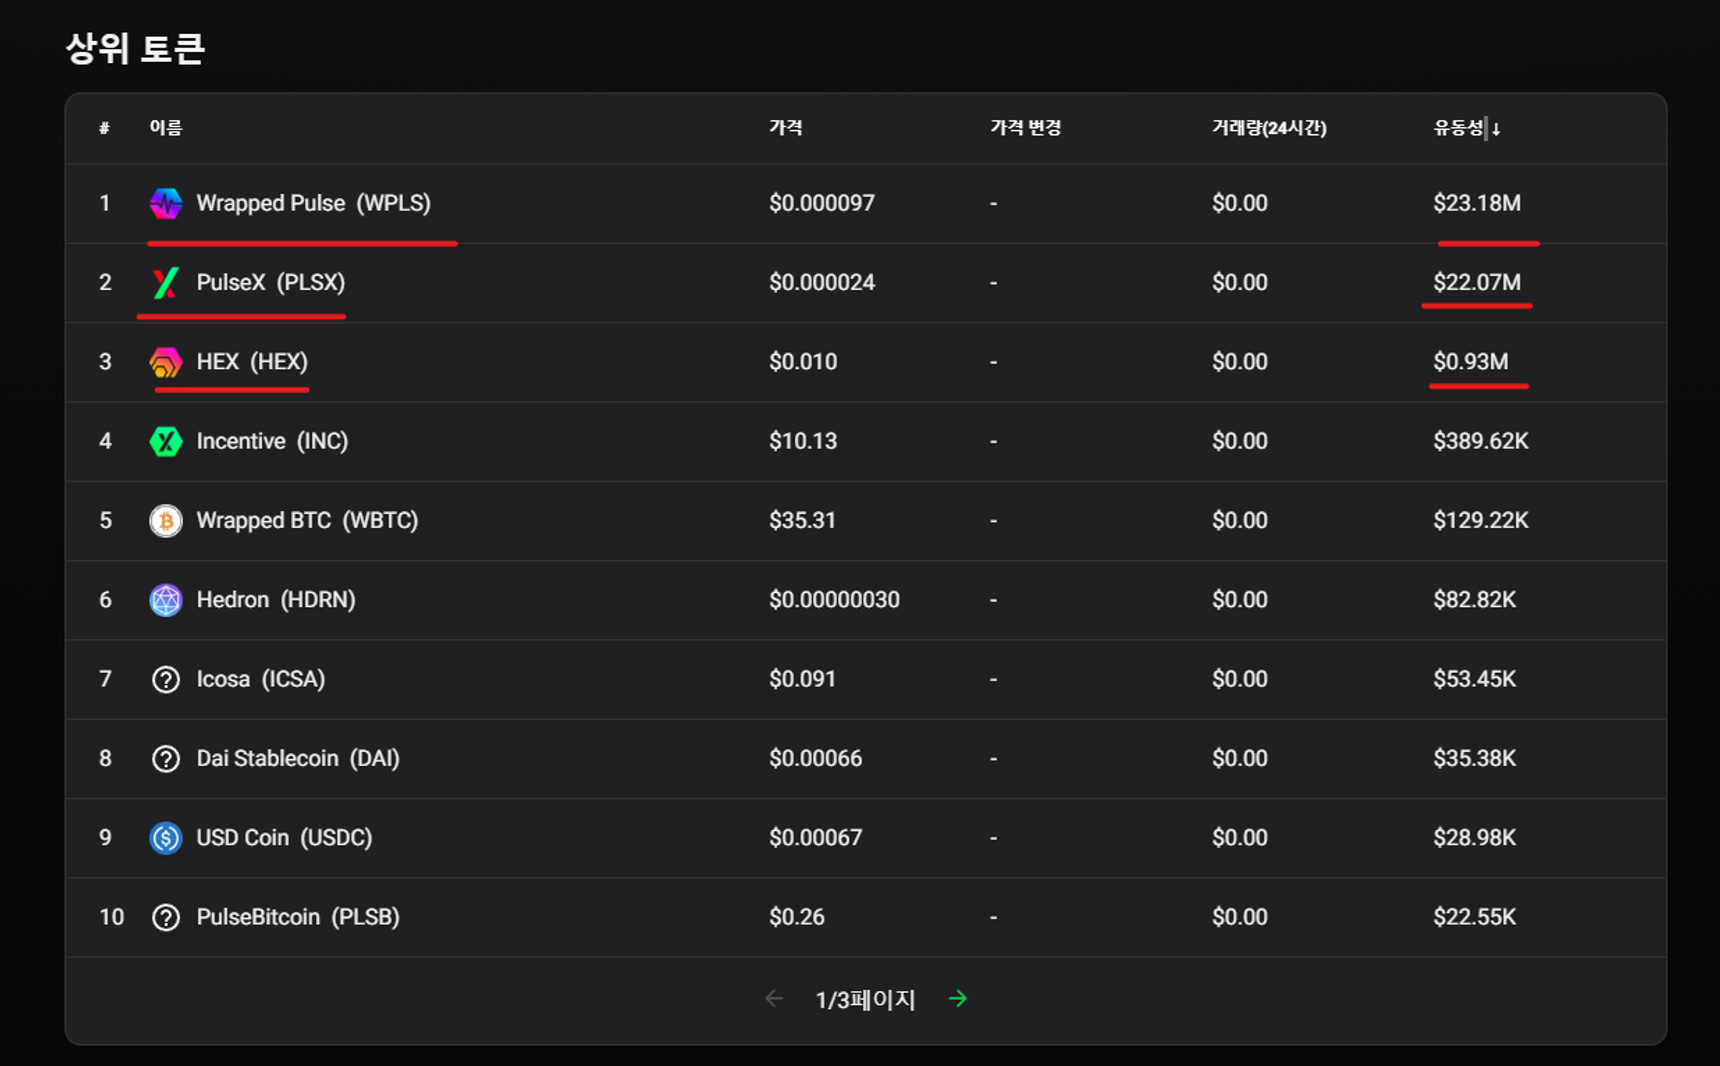Screen dimensions: 1720x1066
Task: Click the $0.00 volume in HEX row
Action: click(1240, 362)
